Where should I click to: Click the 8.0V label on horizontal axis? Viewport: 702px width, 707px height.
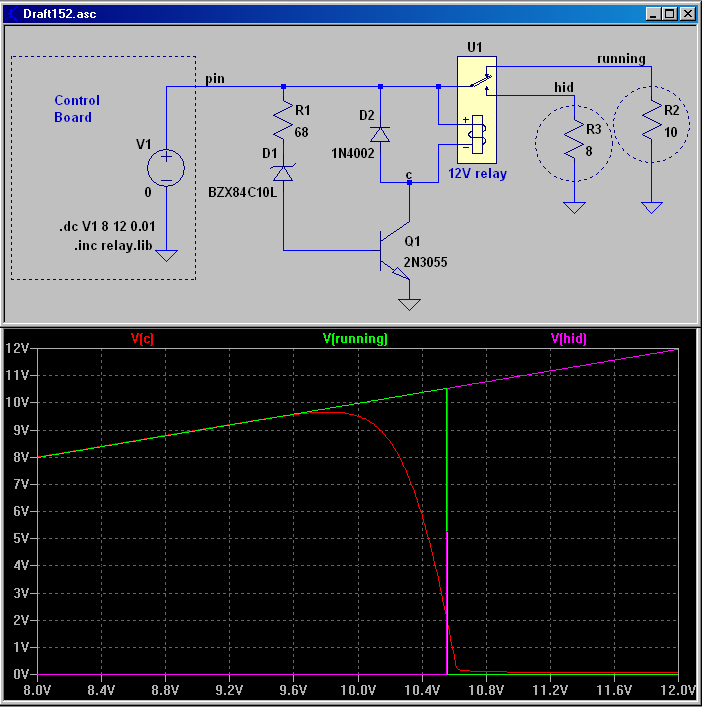(36, 690)
